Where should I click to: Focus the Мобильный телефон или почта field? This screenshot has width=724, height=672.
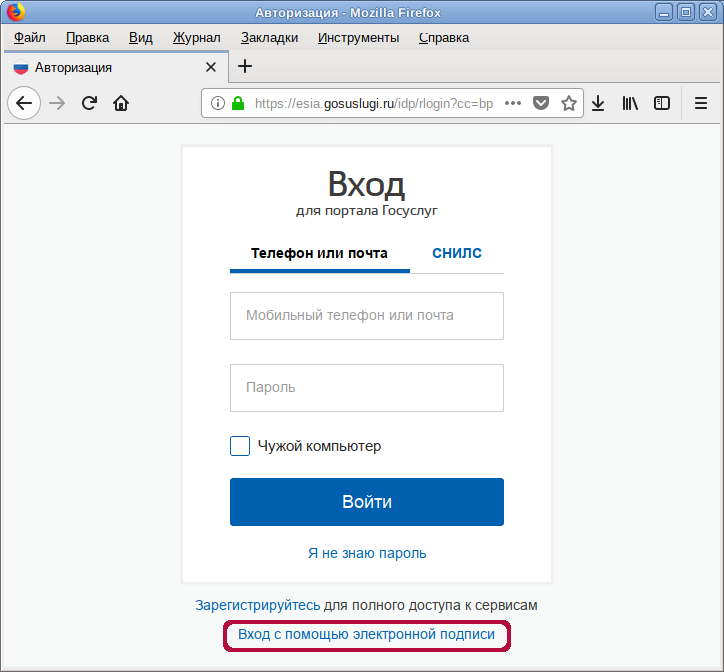367,316
